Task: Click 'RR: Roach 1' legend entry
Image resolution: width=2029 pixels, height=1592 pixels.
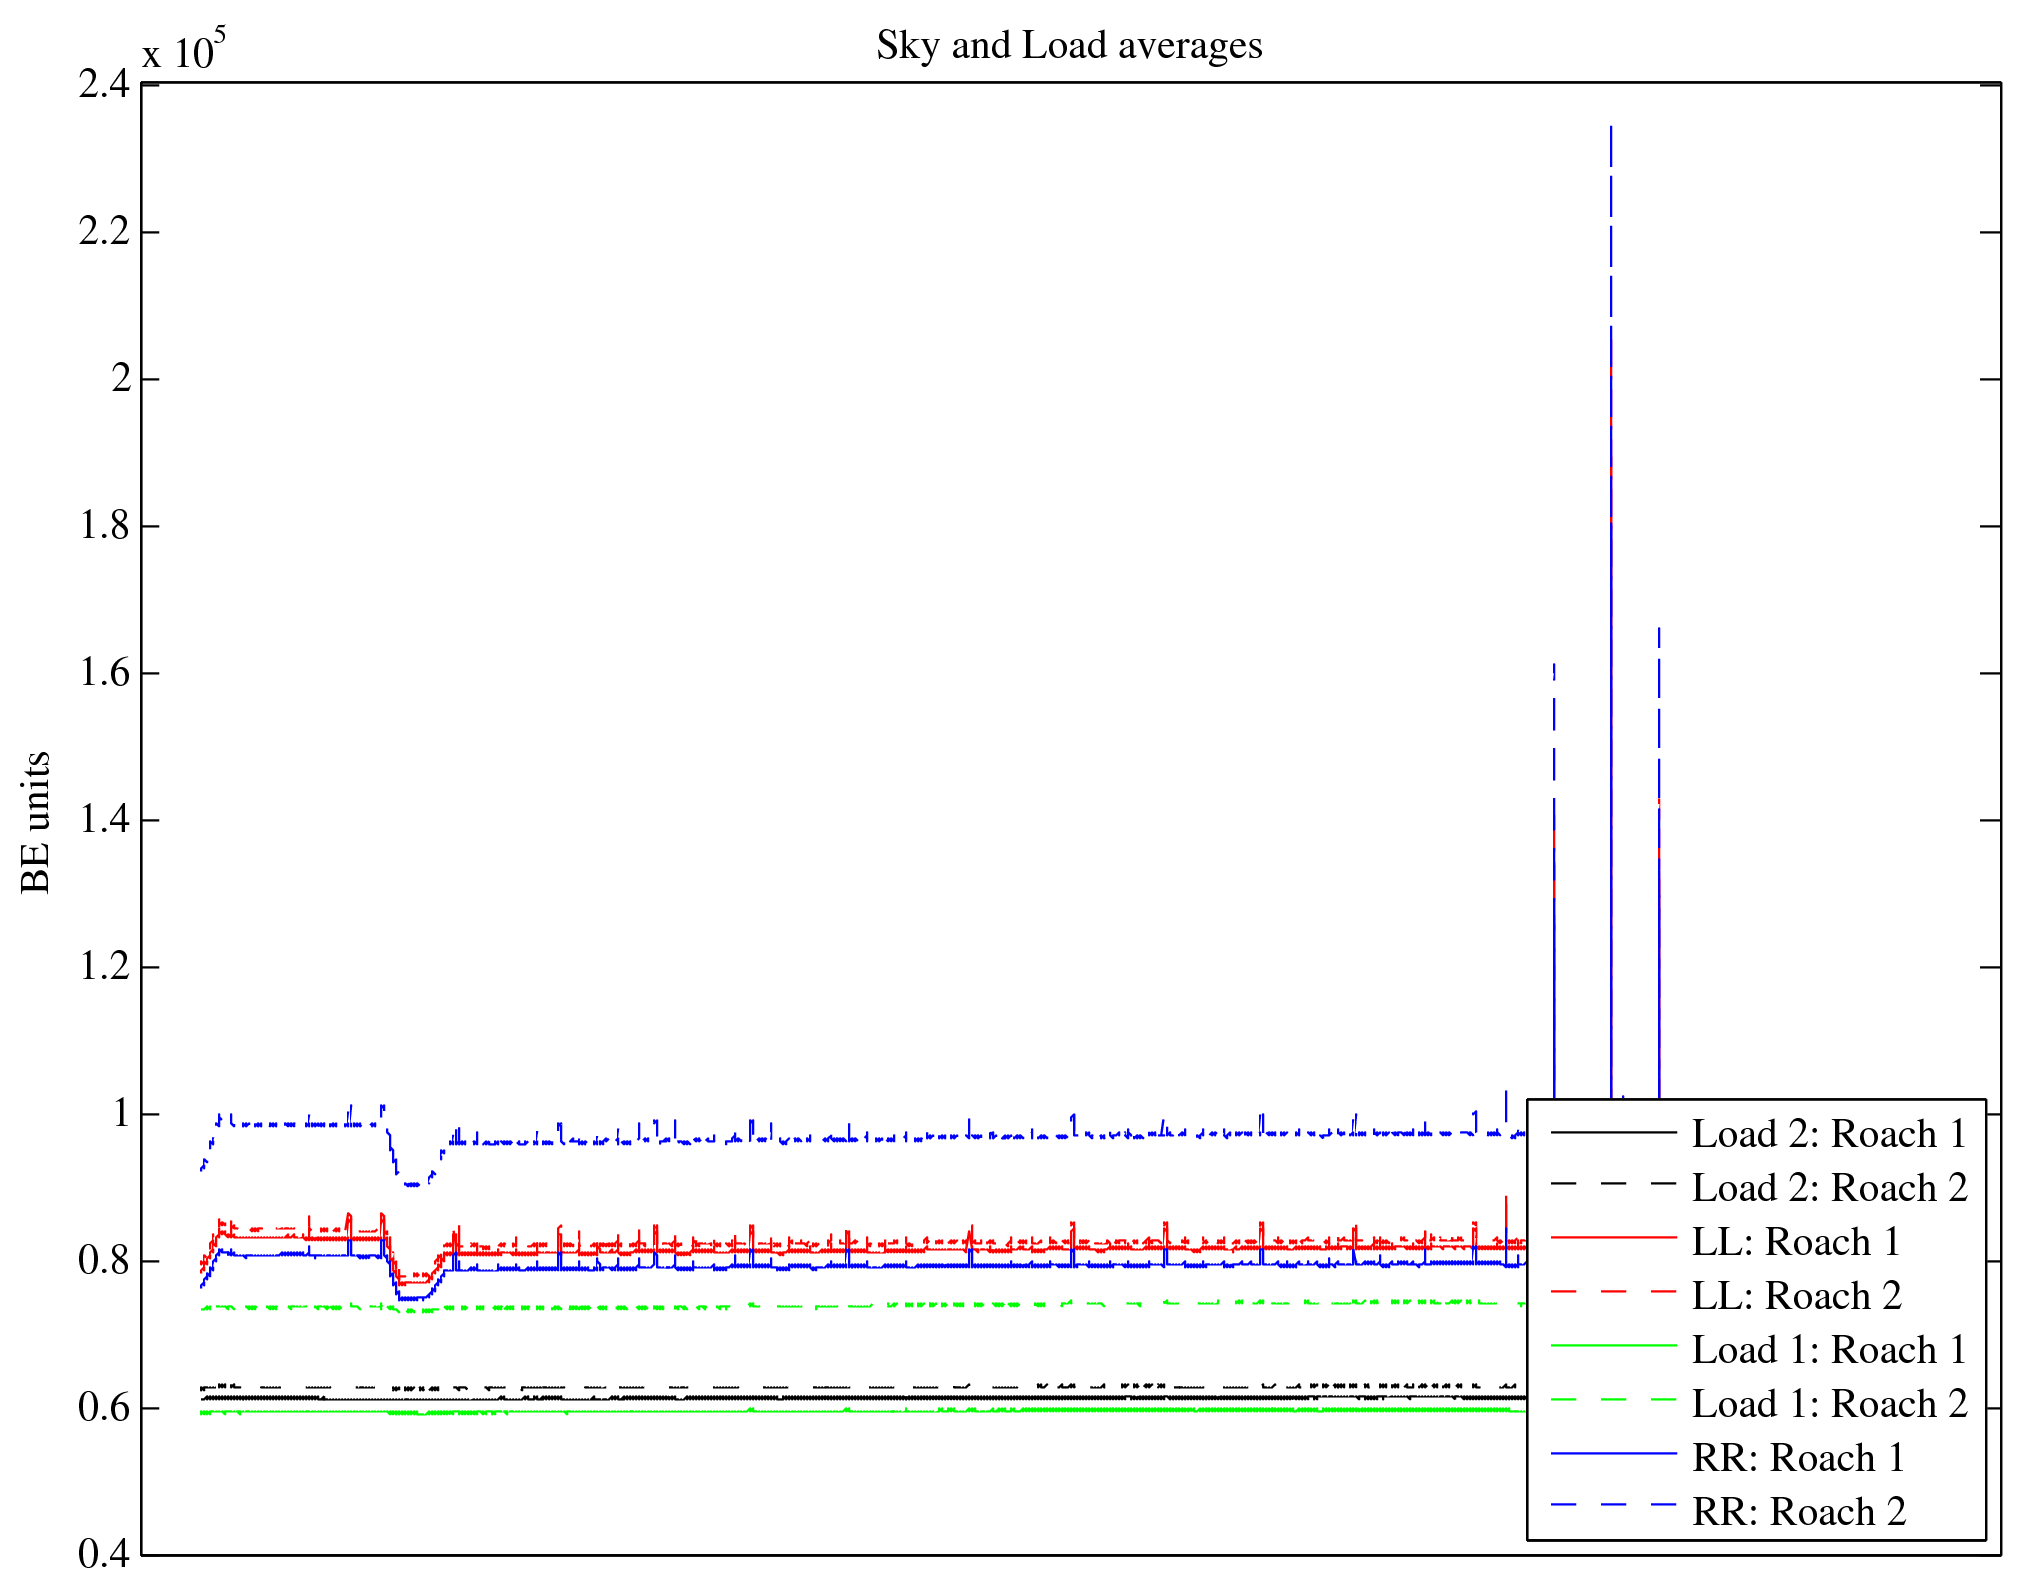Action: [1798, 1458]
